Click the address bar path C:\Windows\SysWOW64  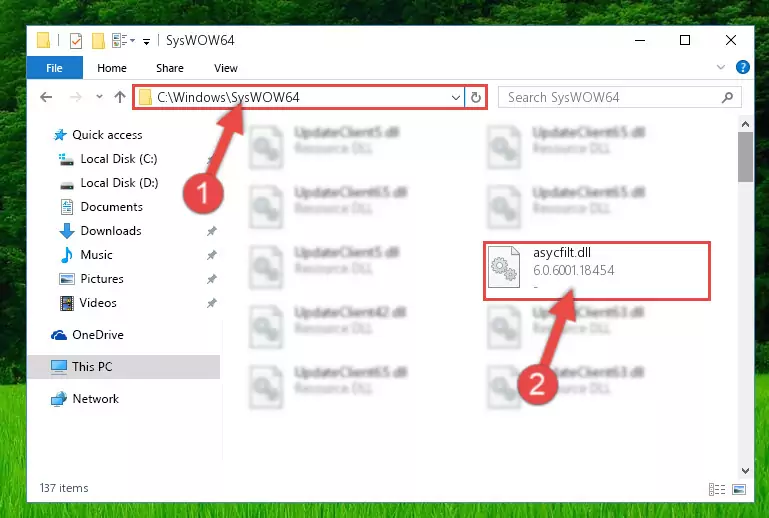pos(228,97)
